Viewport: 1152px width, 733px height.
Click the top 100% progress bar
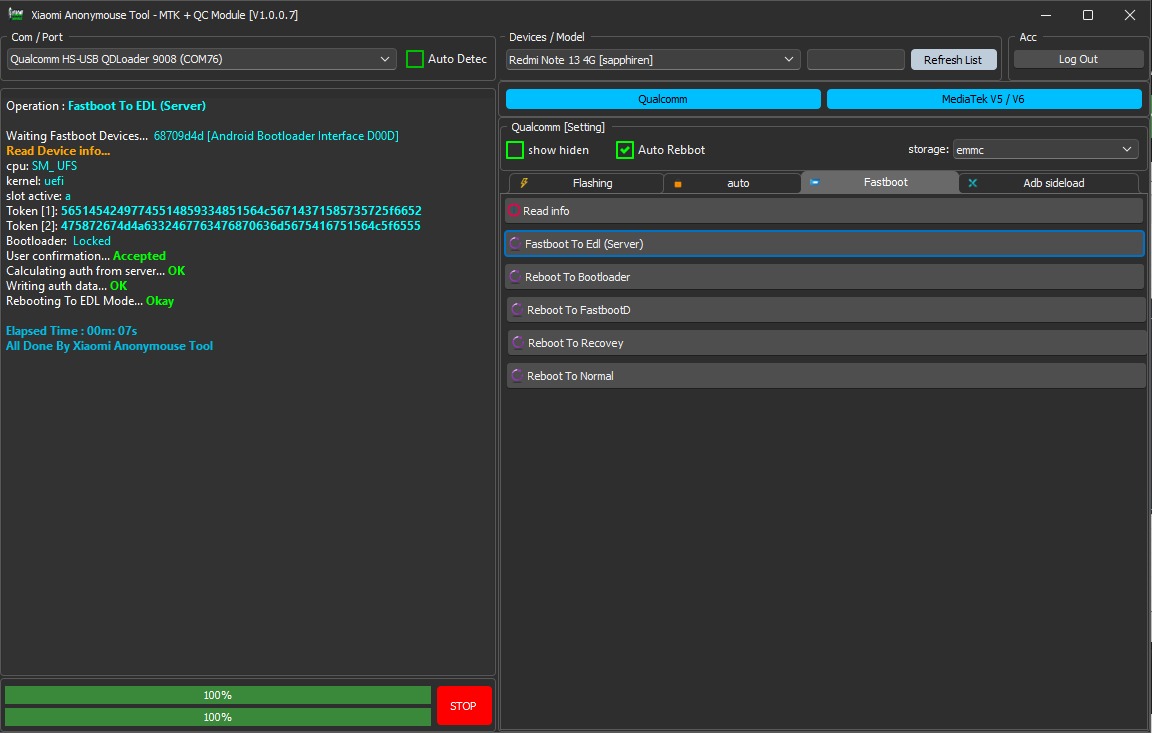(217, 694)
